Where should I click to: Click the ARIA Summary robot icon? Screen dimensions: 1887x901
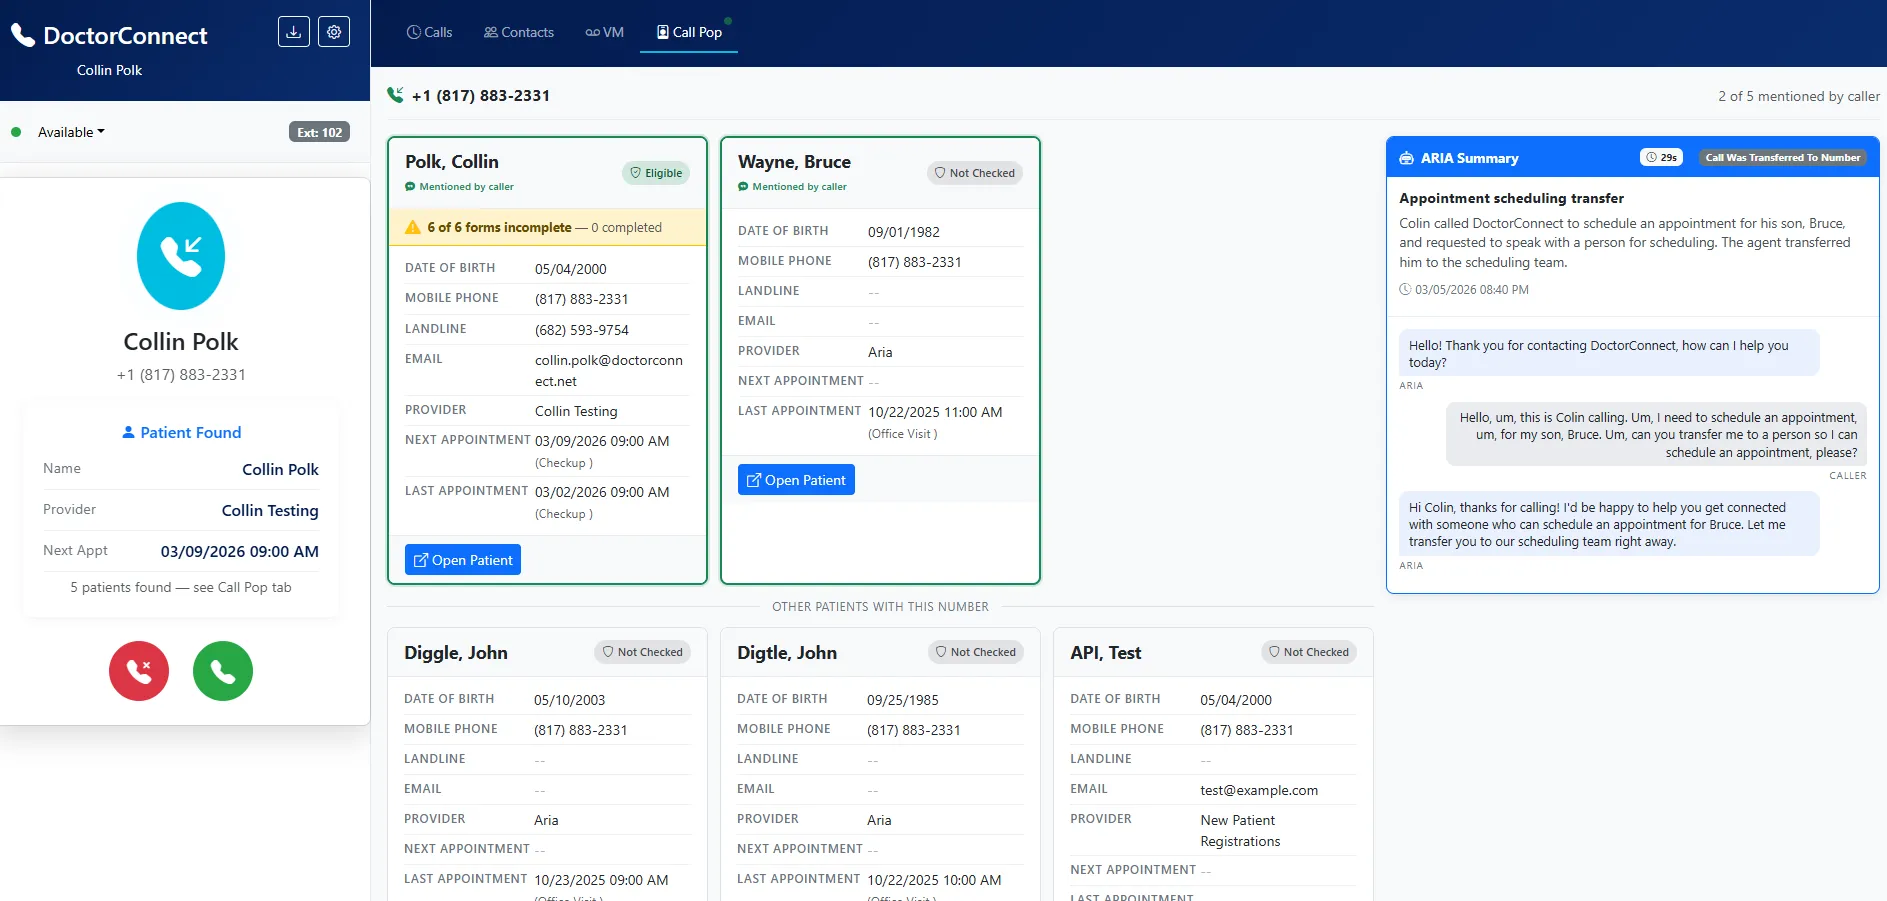click(x=1406, y=158)
